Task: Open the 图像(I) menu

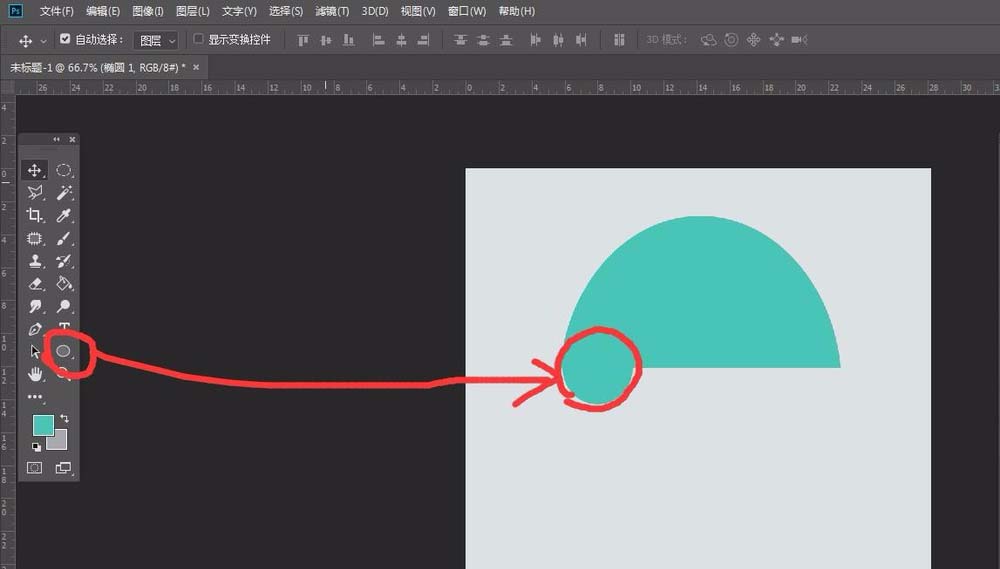Action: pos(147,11)
